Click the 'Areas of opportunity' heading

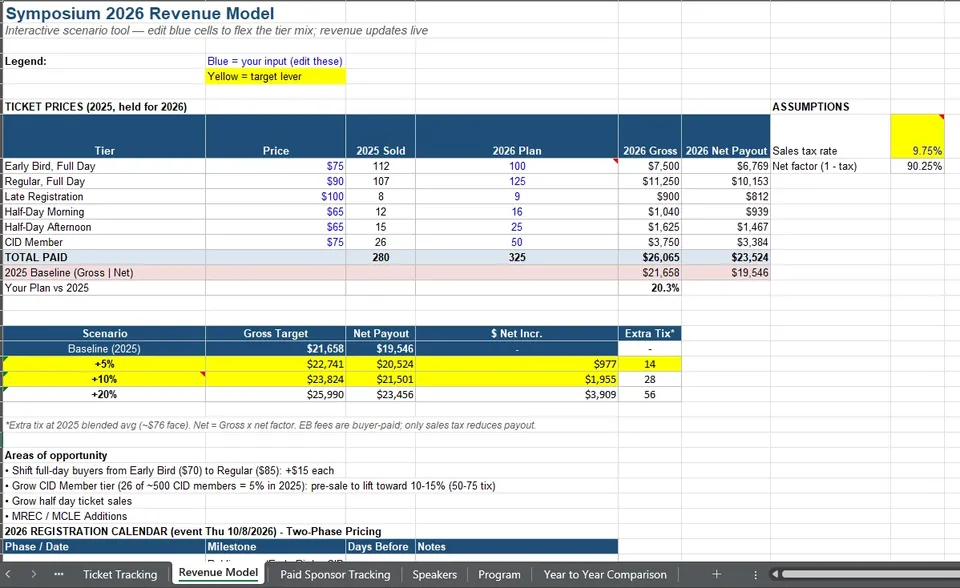pyautogui.click(x=56, y=455)
